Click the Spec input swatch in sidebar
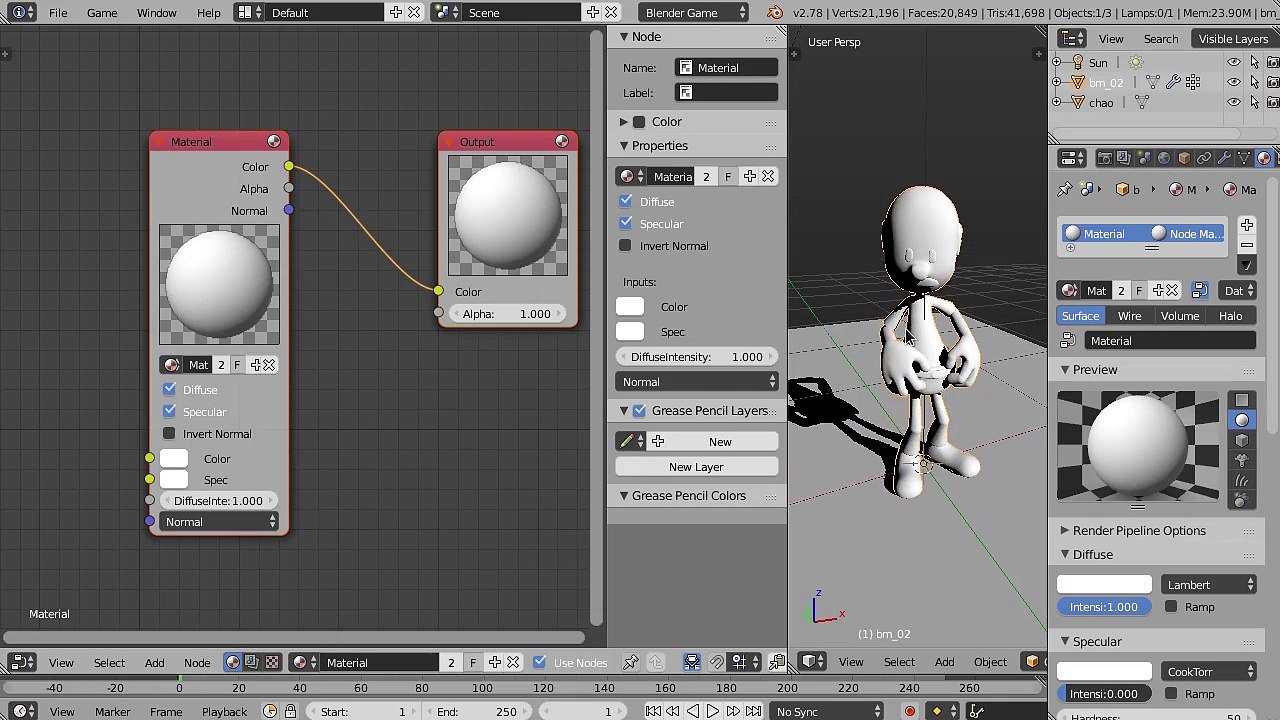1280x720 pixels. pyautogui.click(x=630, y=332)
